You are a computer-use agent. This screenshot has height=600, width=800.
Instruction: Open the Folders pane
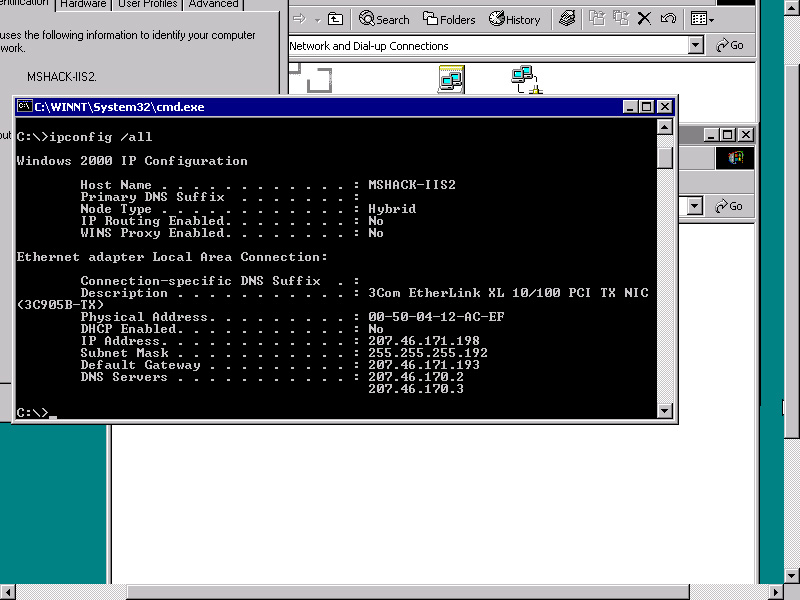pos(449,19)
